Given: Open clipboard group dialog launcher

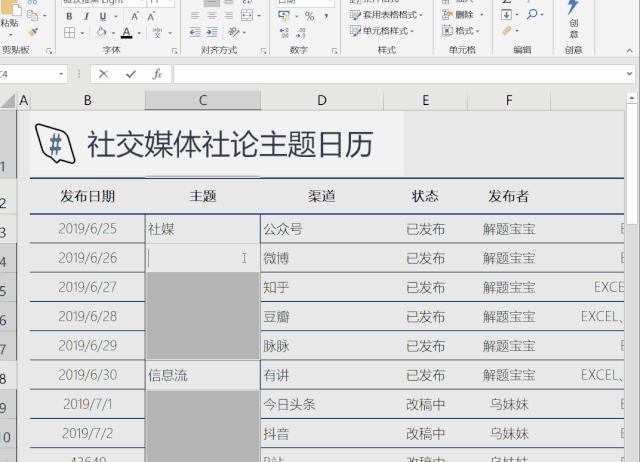Looking at the screenshot, I should tap(49, 51).
